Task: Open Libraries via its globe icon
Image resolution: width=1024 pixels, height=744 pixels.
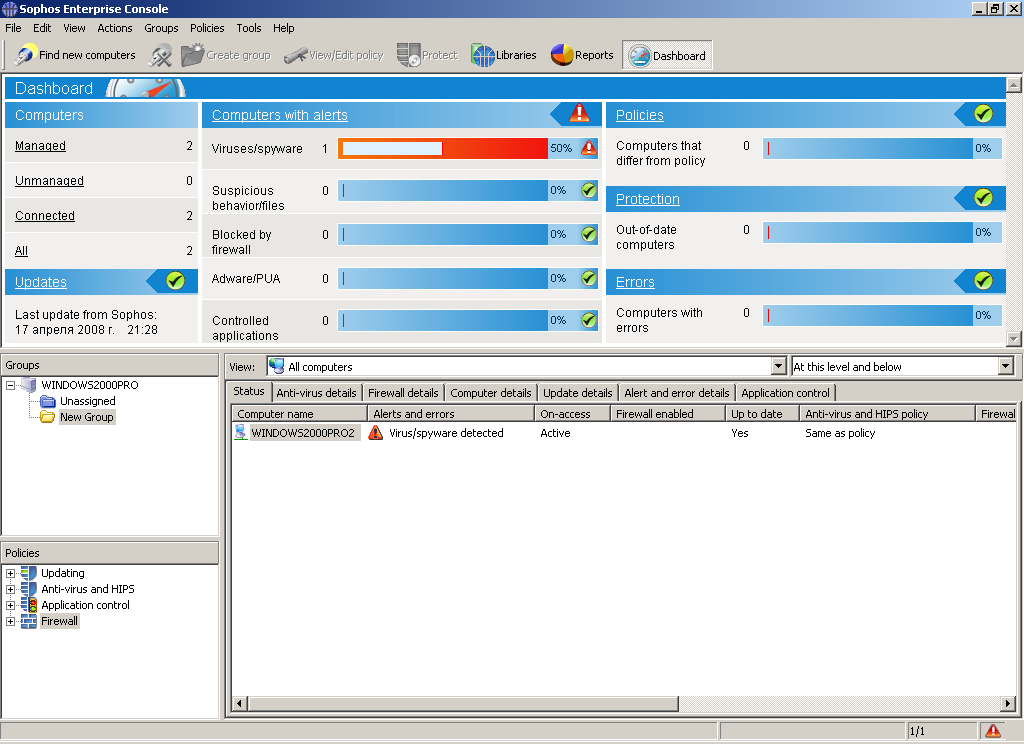Action: 483,56
